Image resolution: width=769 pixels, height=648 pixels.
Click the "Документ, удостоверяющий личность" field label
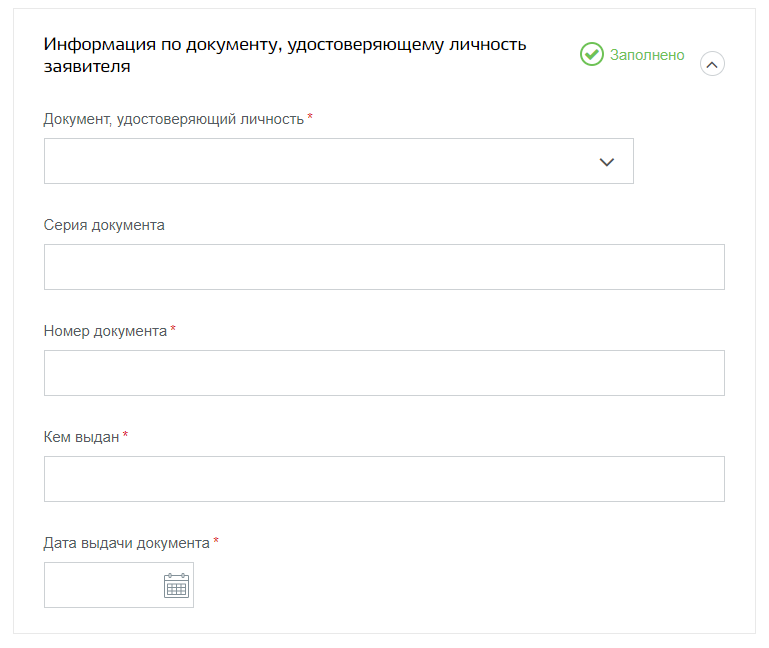[174, 119]
